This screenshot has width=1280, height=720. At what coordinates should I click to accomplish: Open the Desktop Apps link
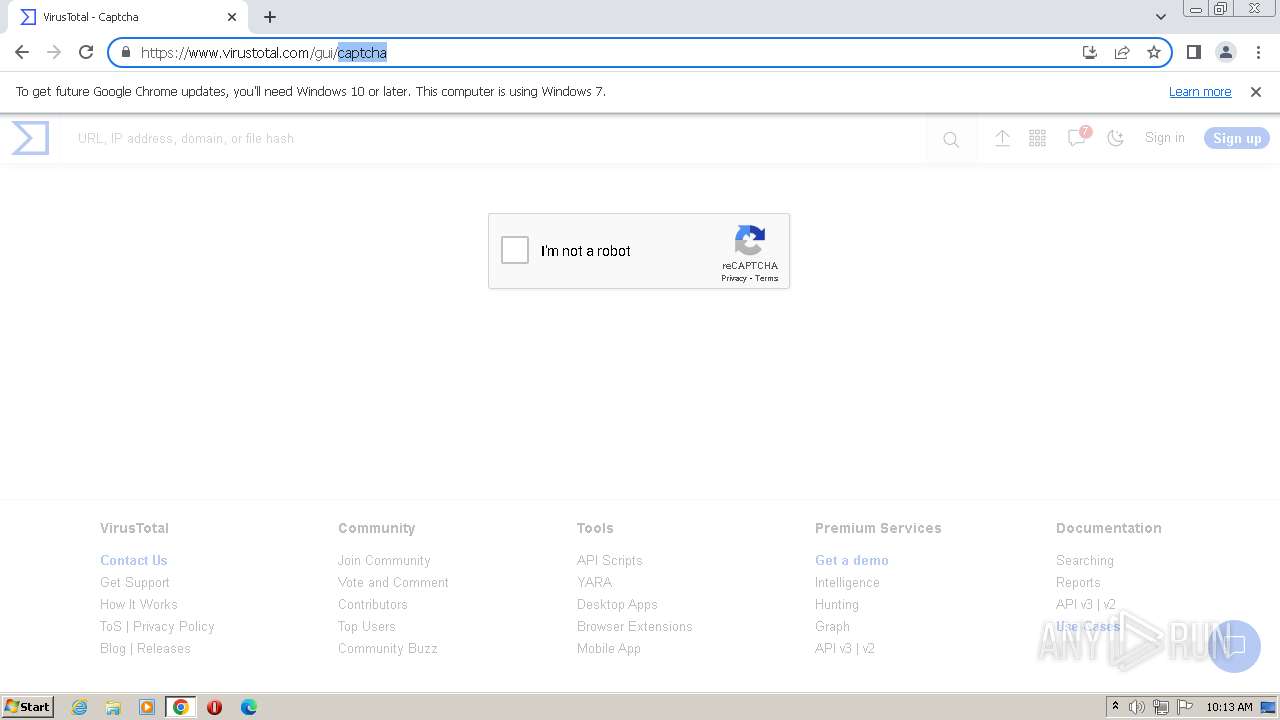617,604
